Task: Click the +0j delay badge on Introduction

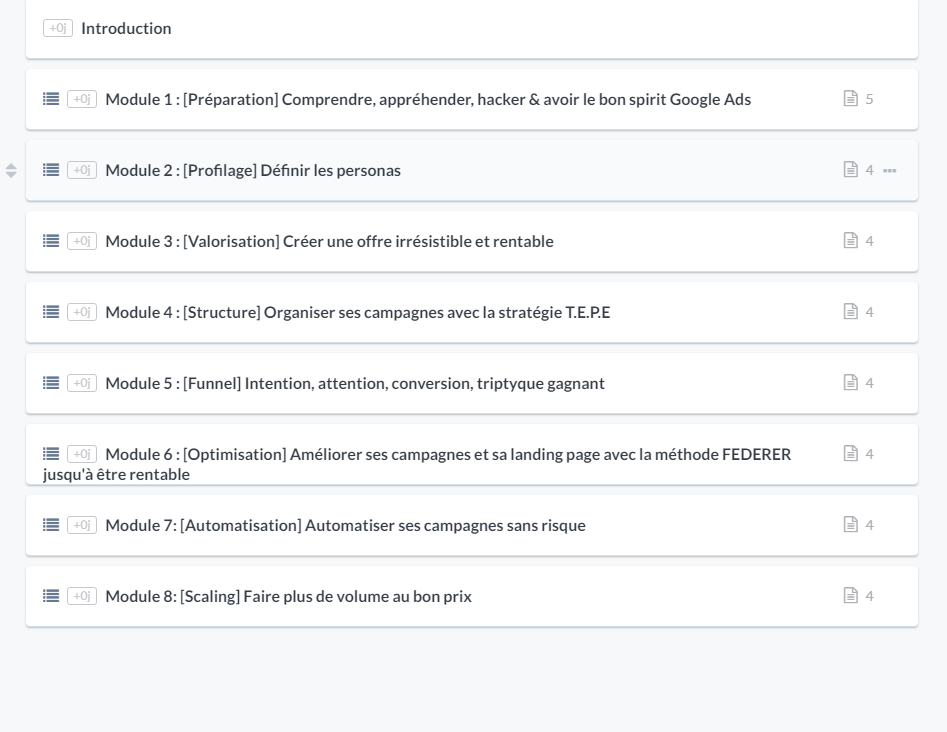Action: pyautogui.click(x=58, y=28)
